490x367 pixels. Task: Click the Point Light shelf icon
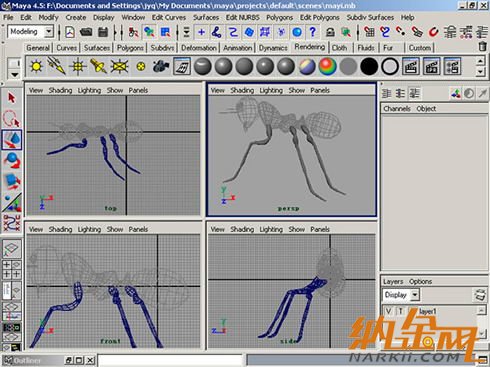(x=78, y=66)
